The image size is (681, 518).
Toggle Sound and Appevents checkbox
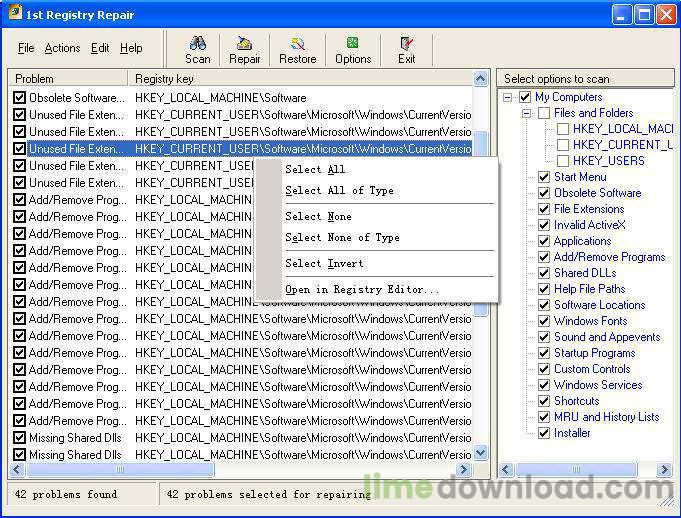544,337
